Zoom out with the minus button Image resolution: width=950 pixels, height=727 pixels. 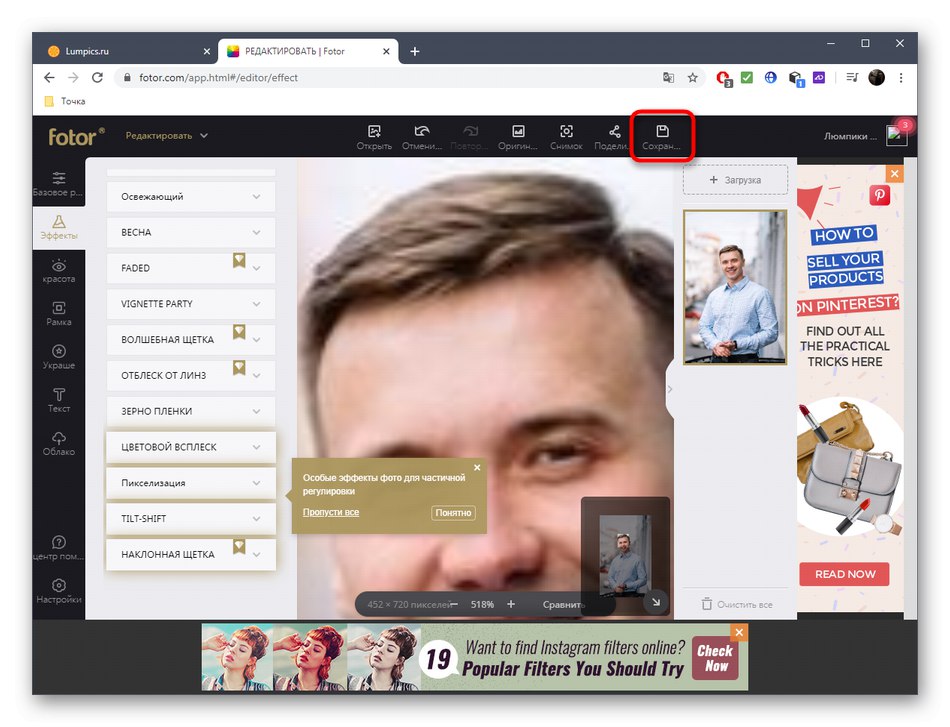coord(454,604)
